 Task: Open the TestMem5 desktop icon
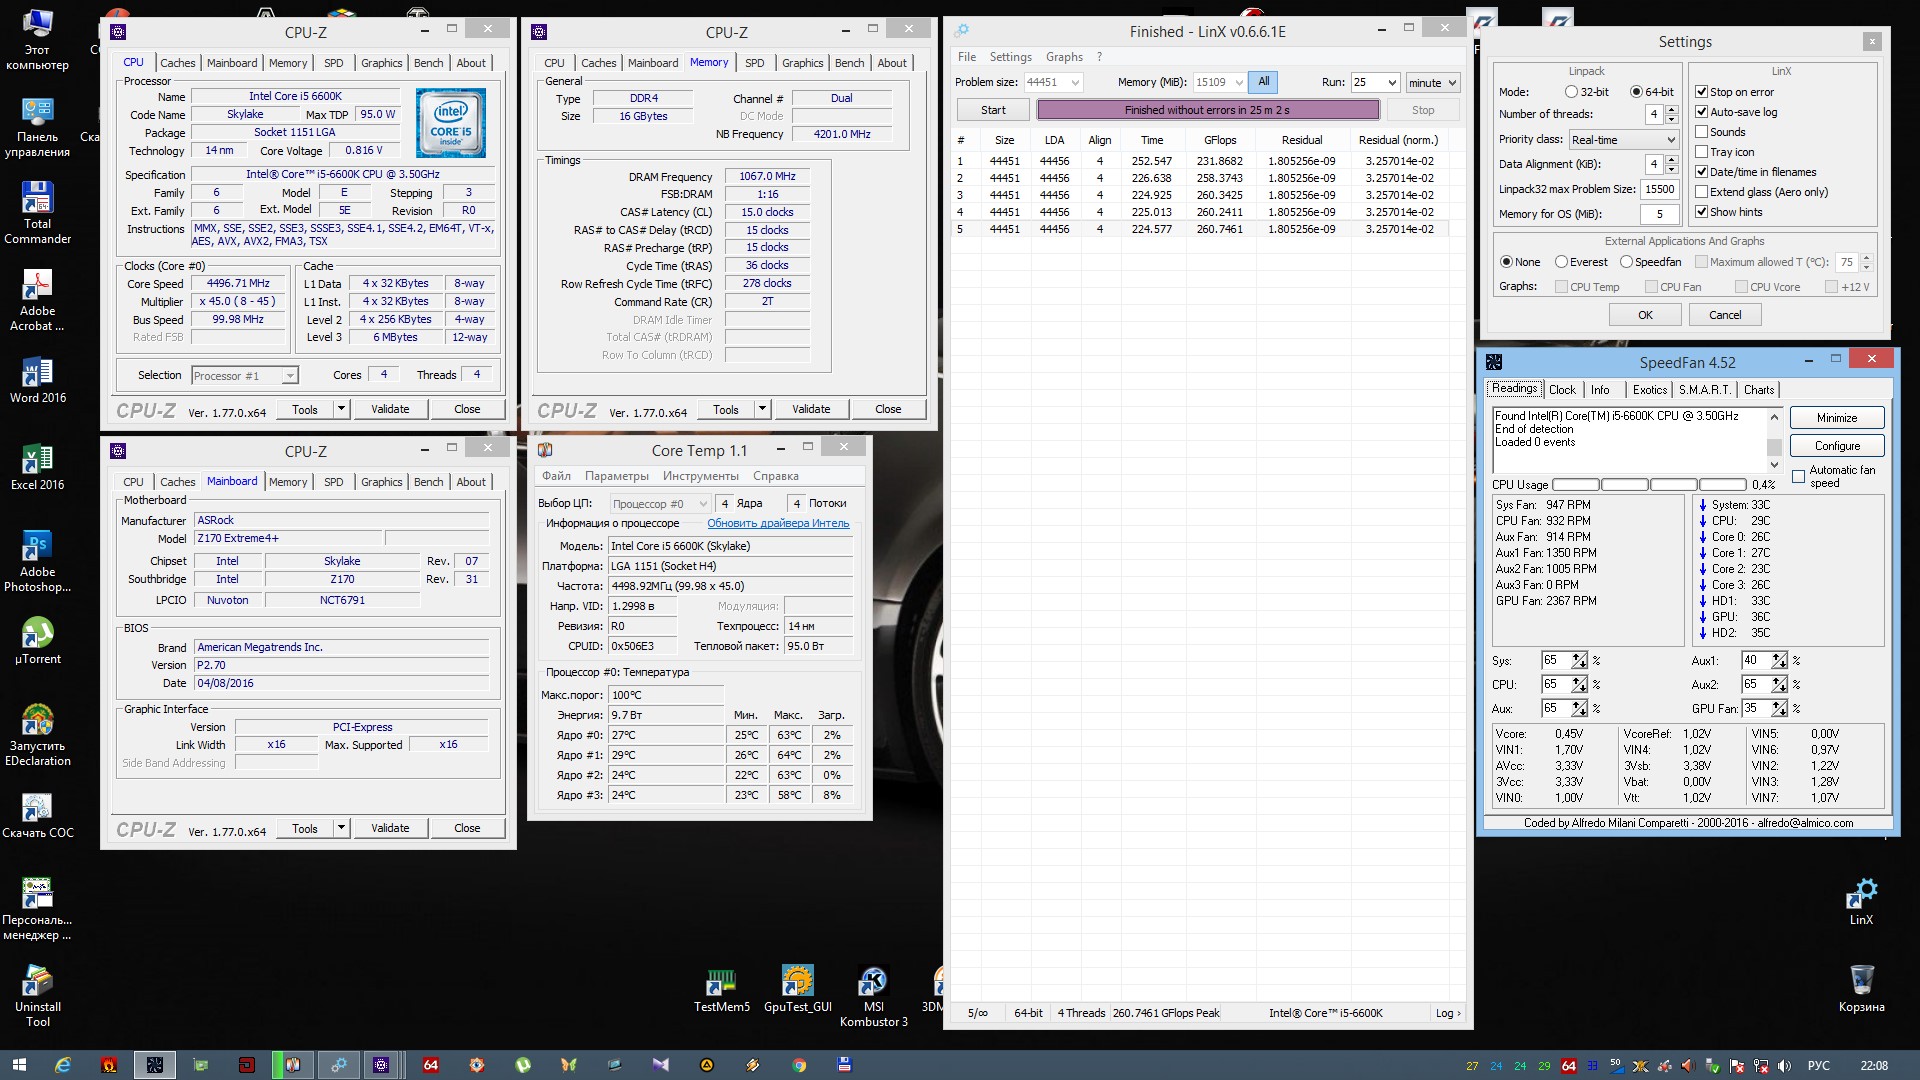point(721,981)
